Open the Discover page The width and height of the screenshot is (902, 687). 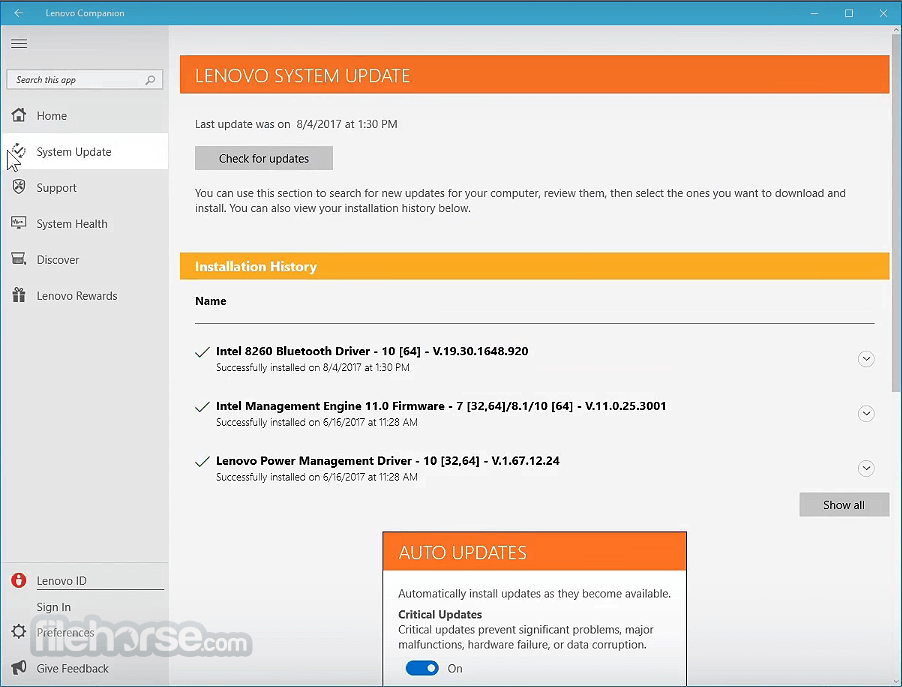85,259
